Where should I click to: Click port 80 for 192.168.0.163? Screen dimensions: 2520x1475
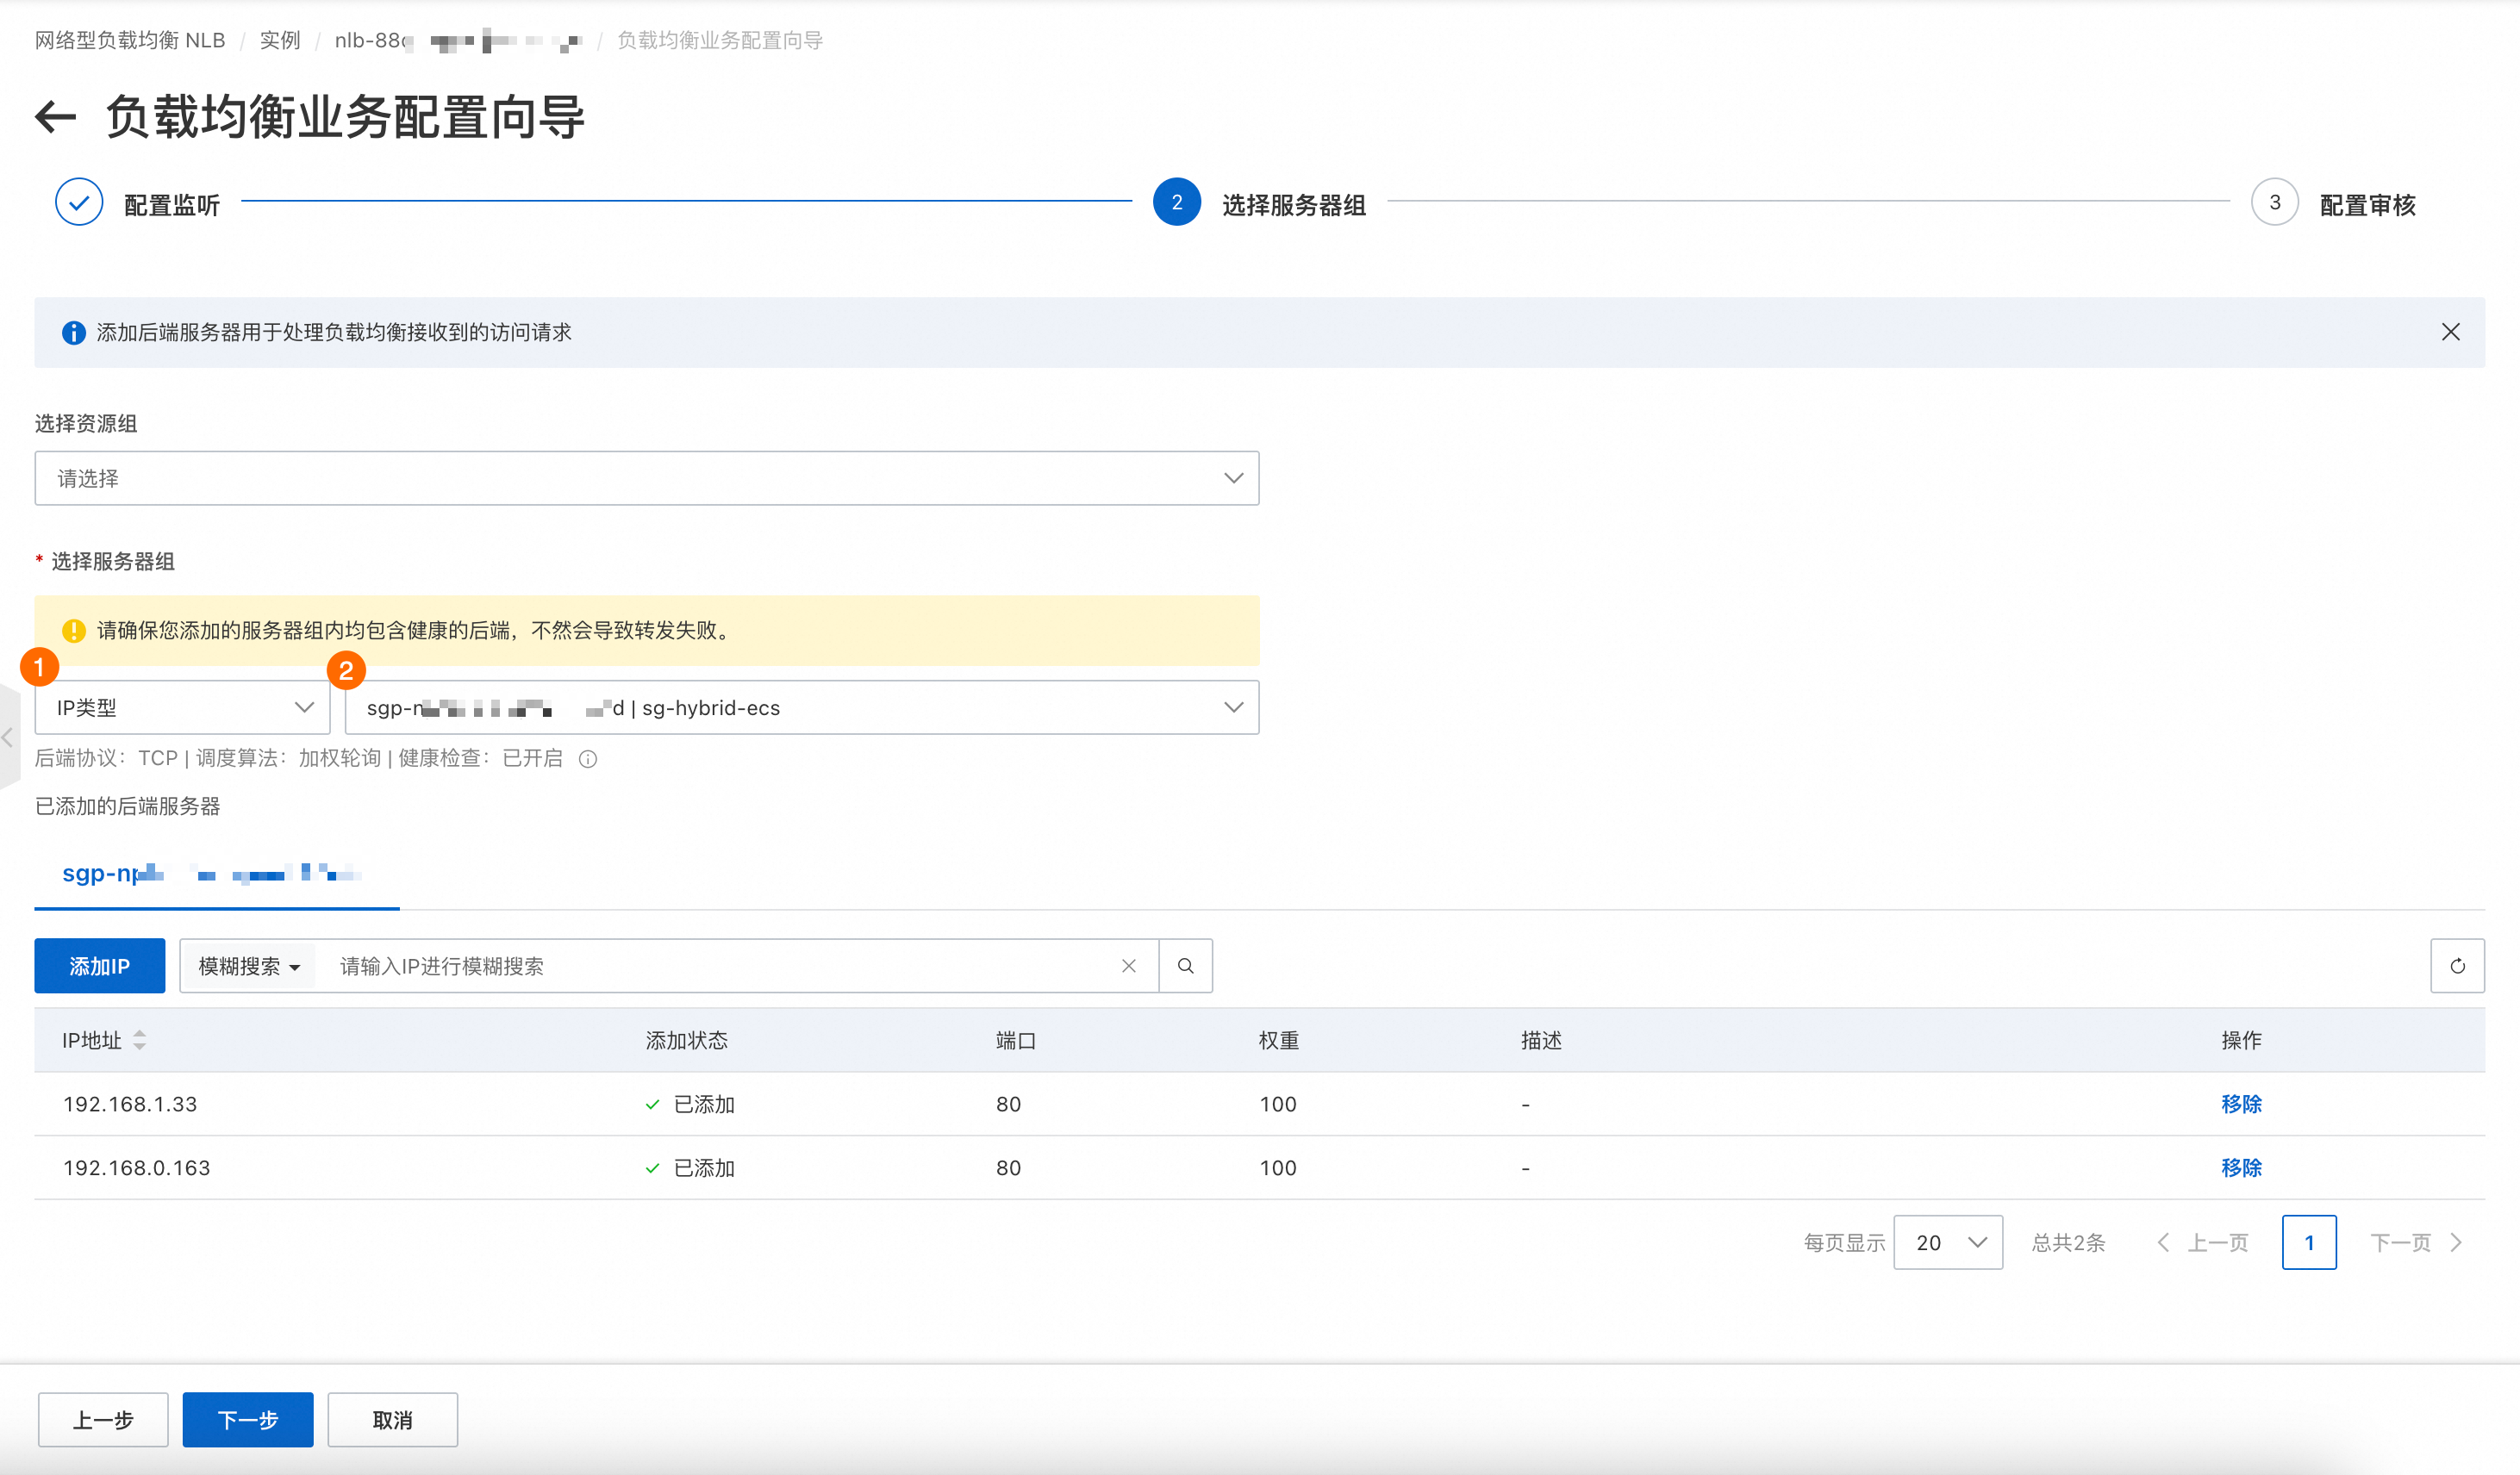1008,1168
